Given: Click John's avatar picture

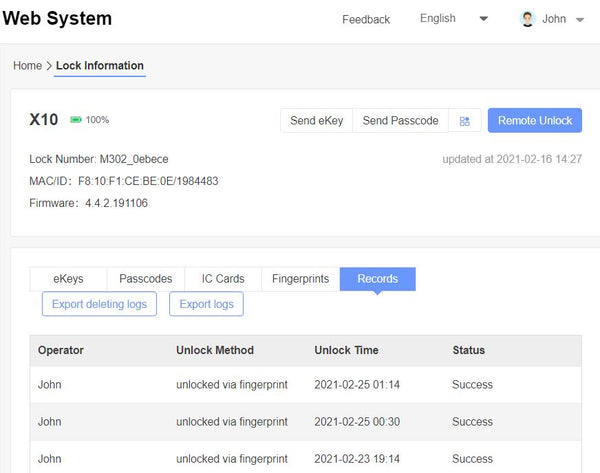Looking at the screenshot, I should coord(527,19).
